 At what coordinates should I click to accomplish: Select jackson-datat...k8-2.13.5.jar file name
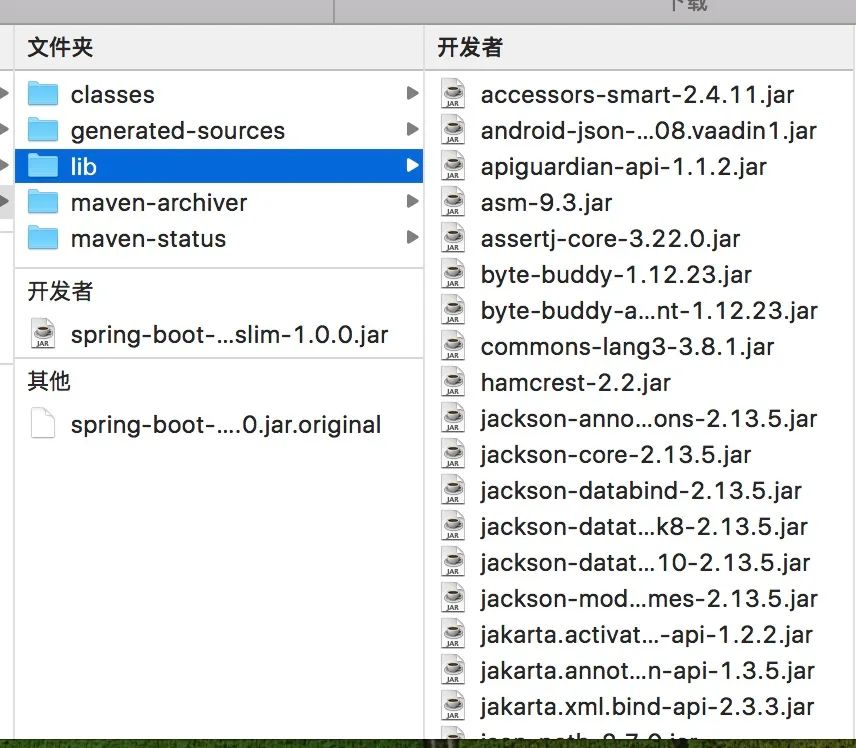(644, 527)
